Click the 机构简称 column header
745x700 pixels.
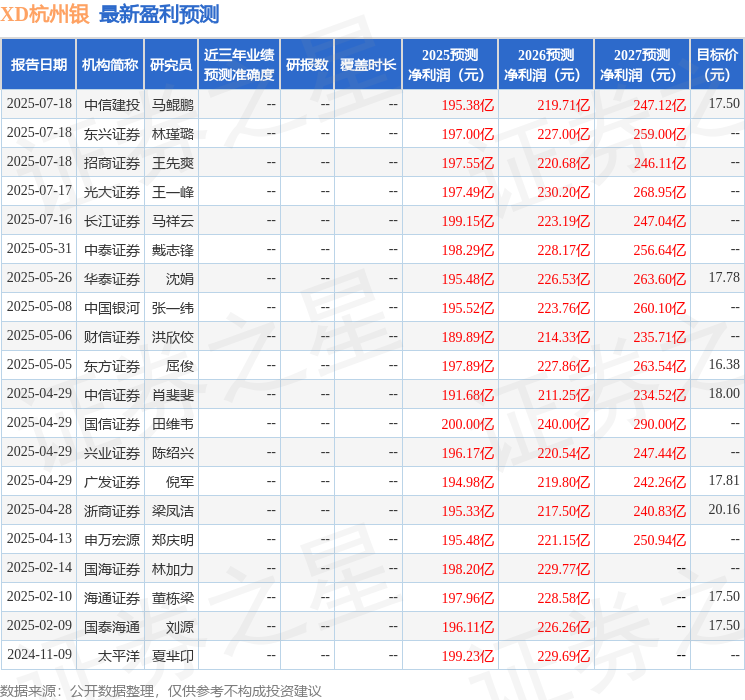(110, 65)
